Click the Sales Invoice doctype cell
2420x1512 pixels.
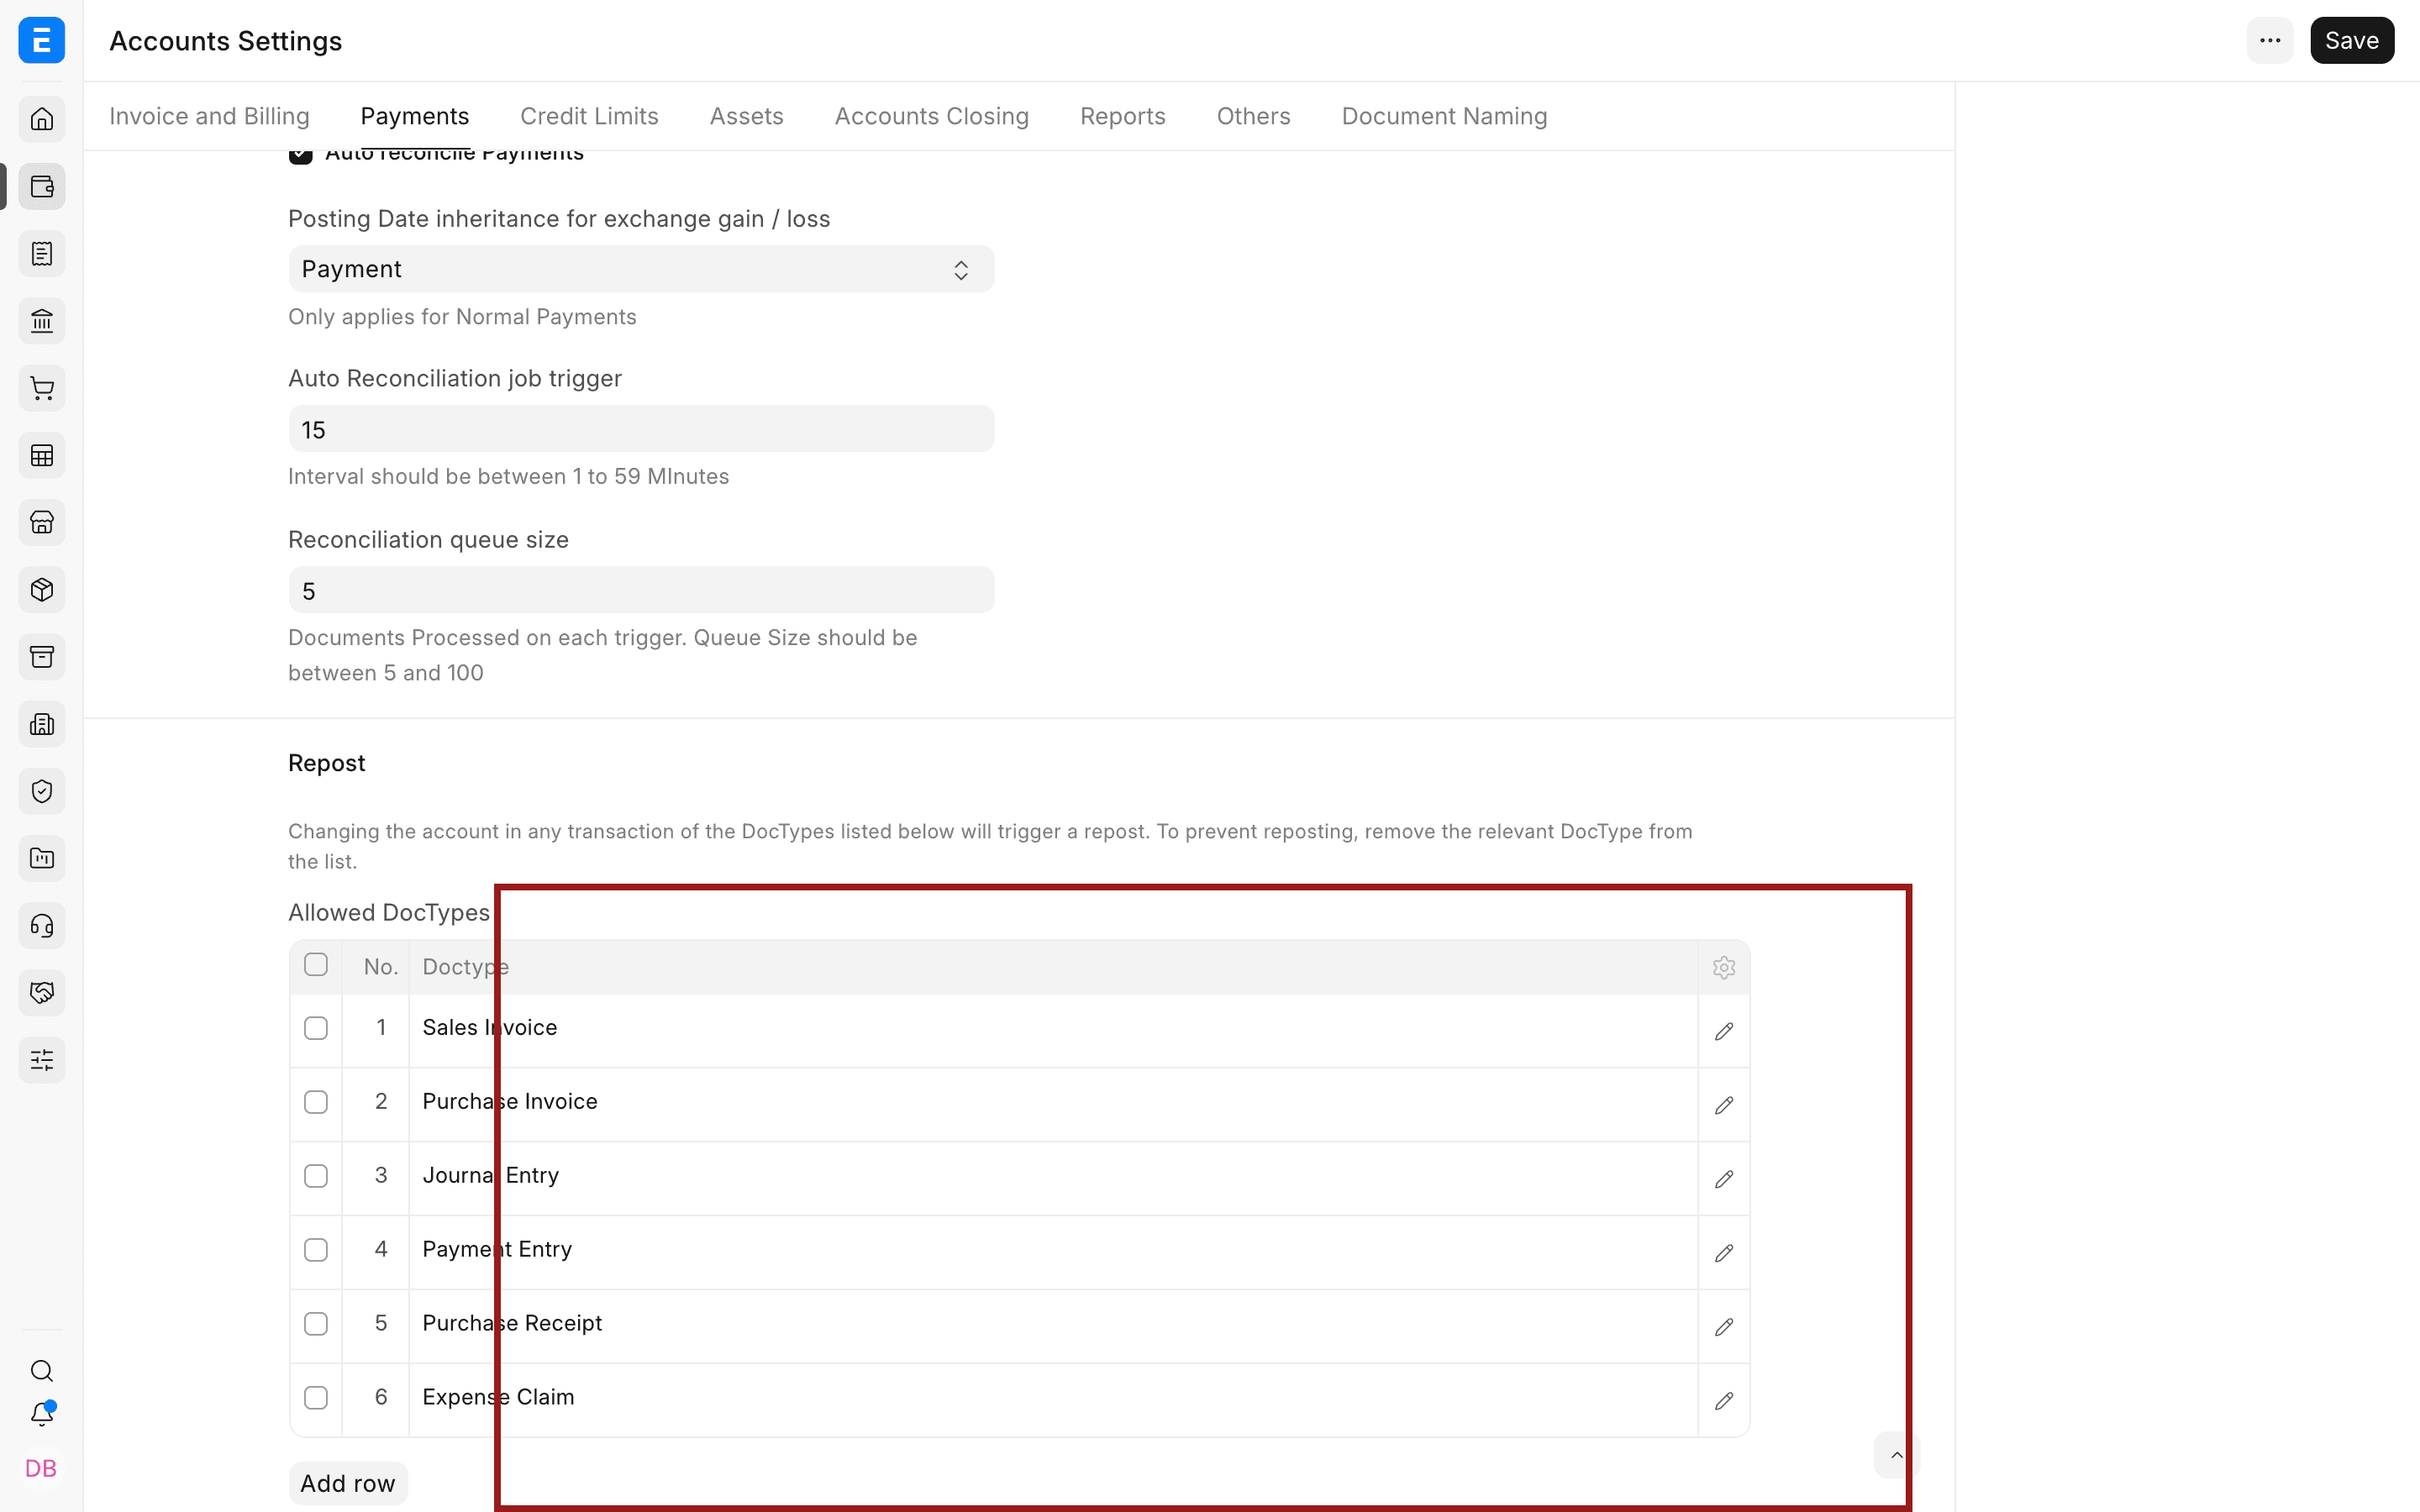point(1053,1029)
